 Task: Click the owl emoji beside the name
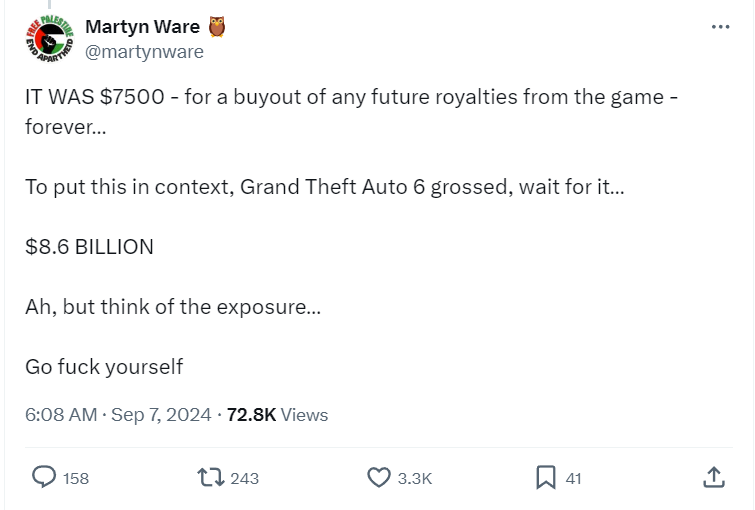pos(217,27)
